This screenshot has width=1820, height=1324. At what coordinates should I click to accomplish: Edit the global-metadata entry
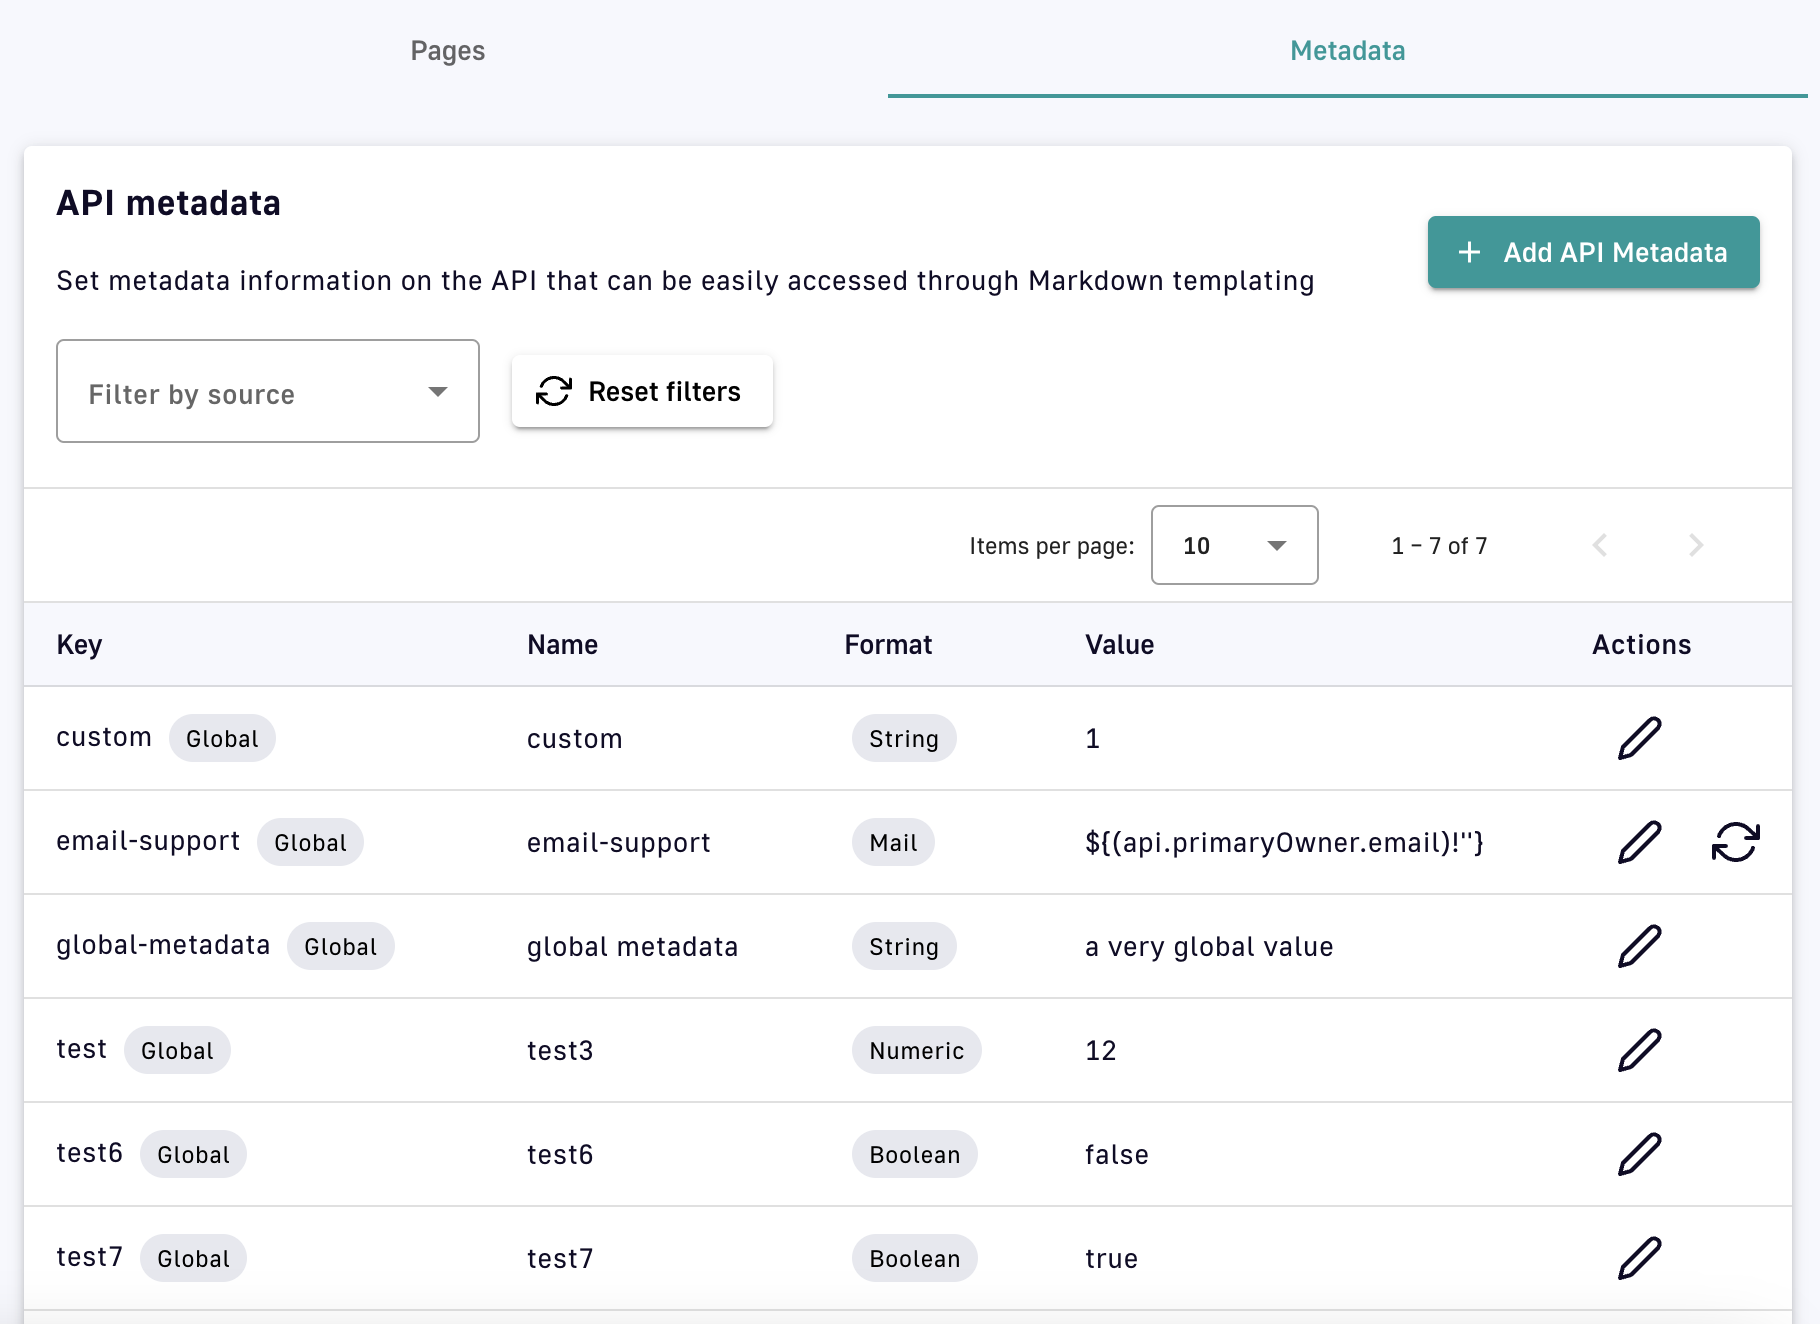[1639, 947]
